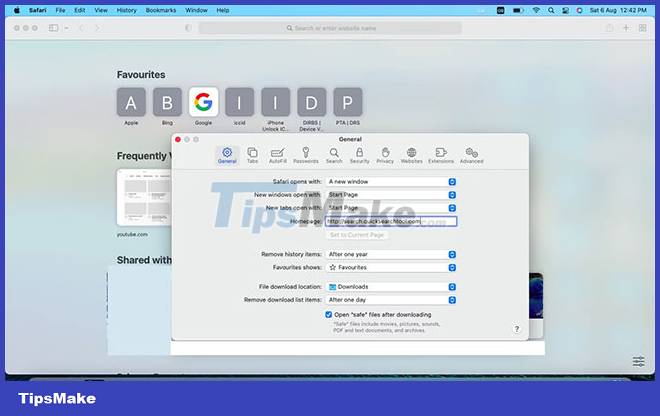Open Control Centre in menu bar

pos(565,10)
